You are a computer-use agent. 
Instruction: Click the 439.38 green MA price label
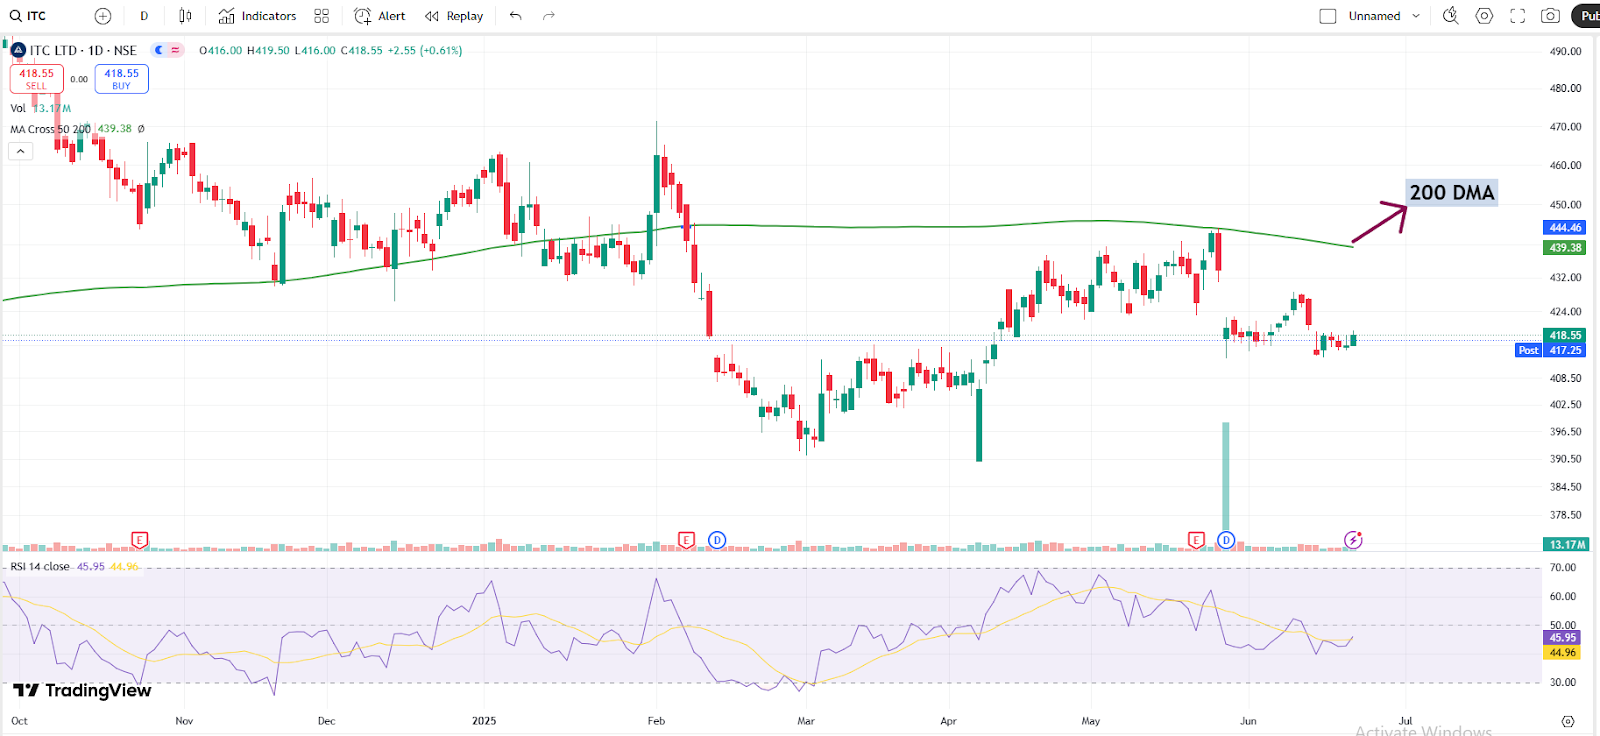[x=1565, y=248]
